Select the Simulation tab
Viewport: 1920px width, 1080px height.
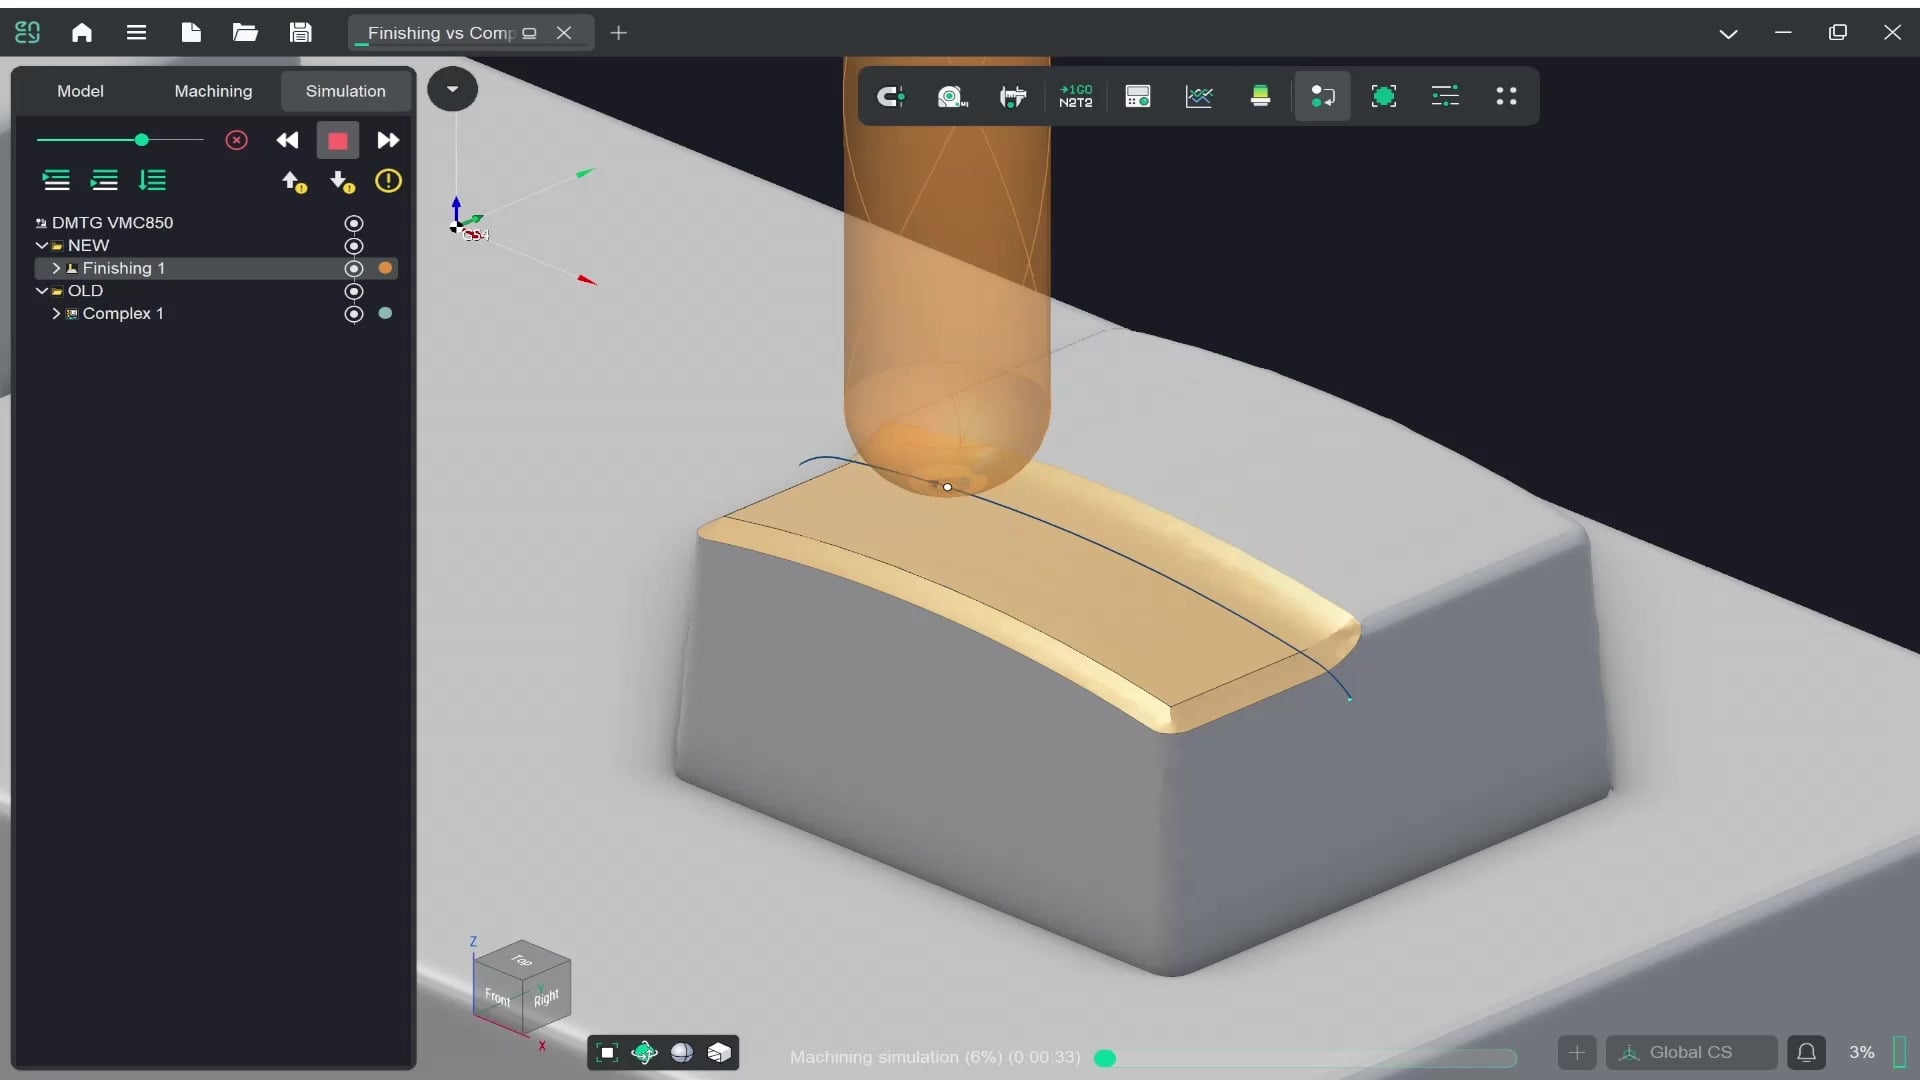[x=345, y=91]
